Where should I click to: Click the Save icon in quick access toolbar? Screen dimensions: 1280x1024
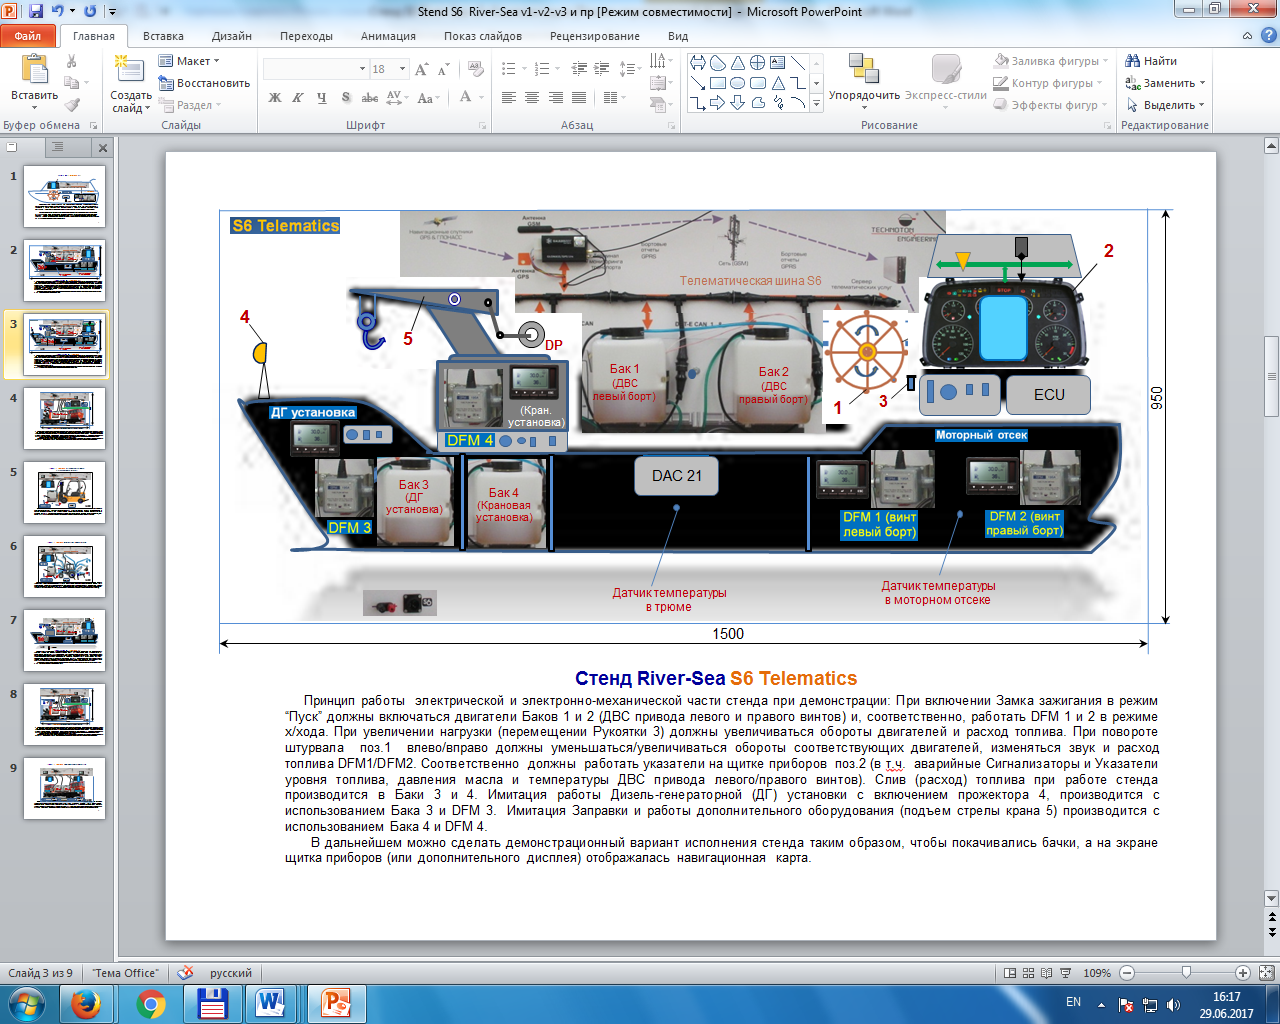36,11
